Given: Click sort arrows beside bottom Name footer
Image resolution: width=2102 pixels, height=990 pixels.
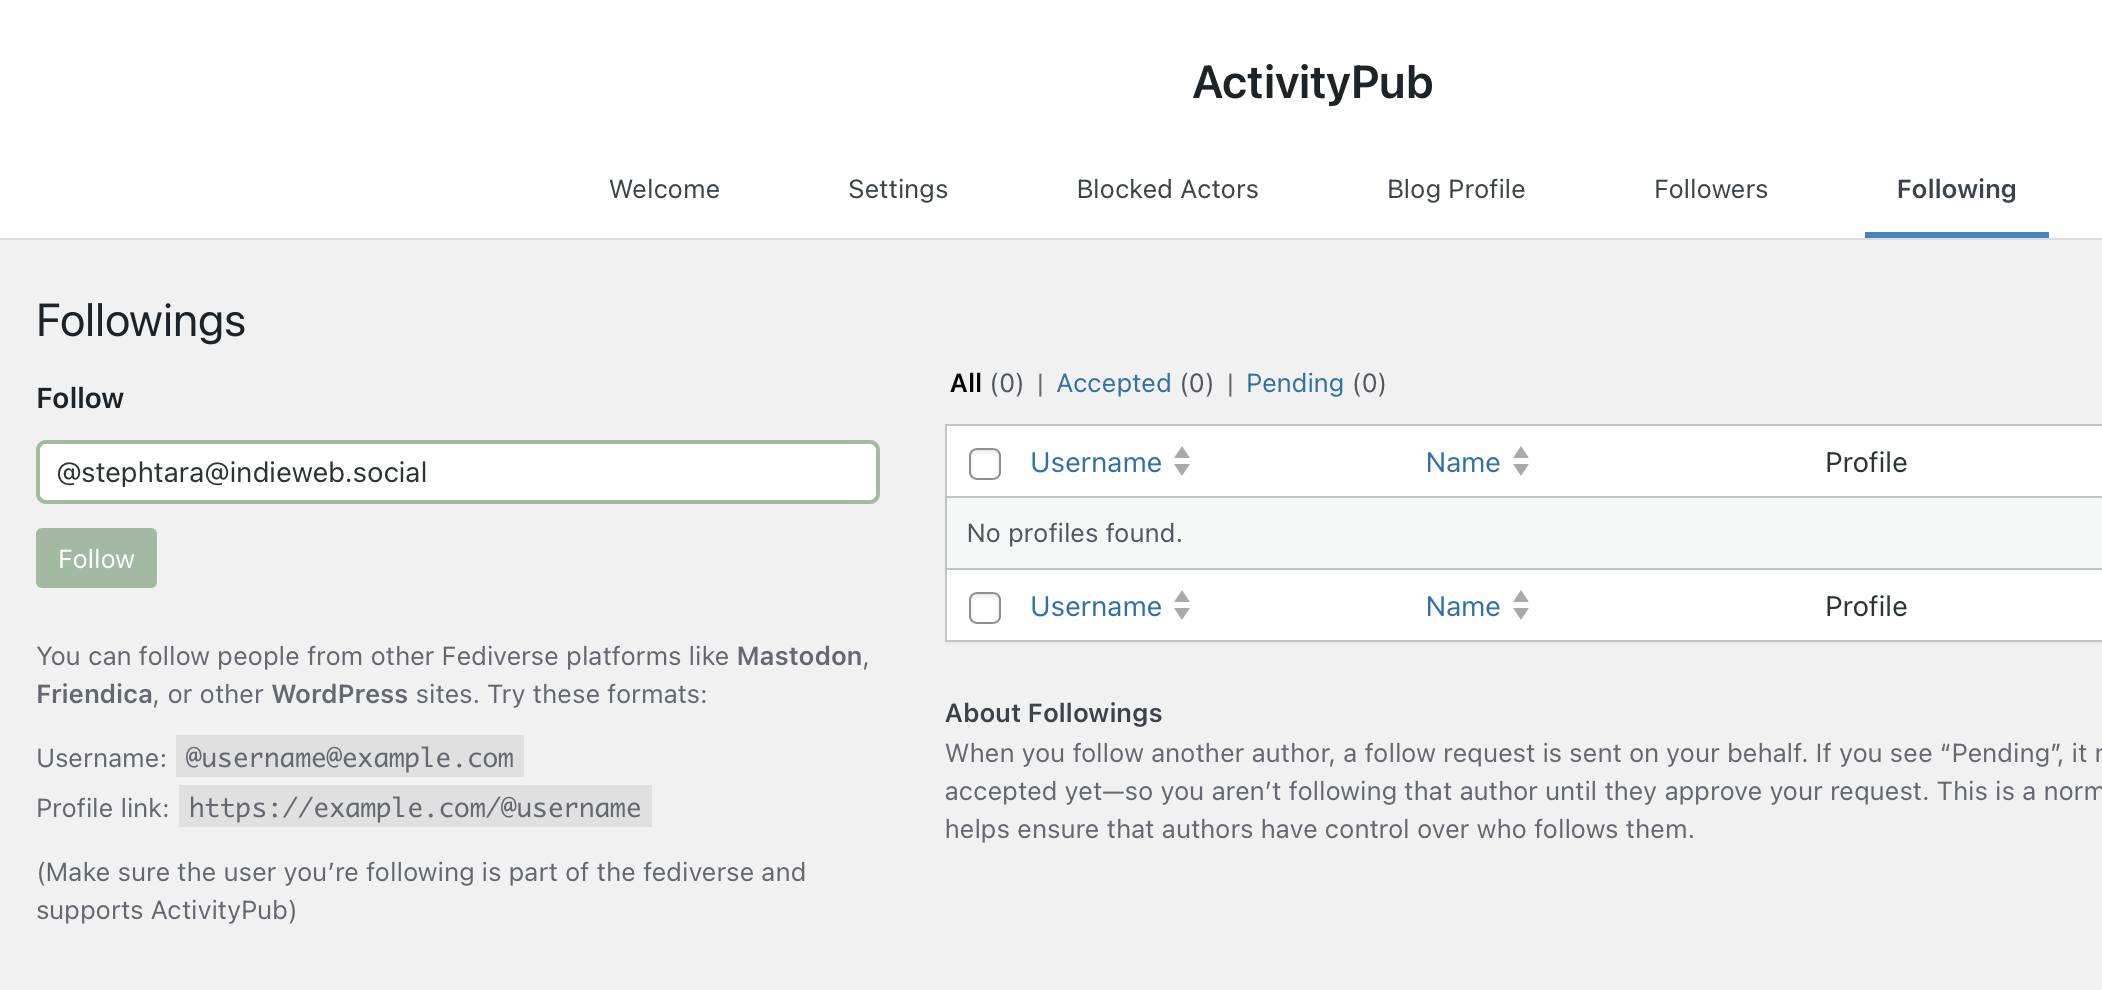Looking at the screenshot, I should pos(1520,606).
